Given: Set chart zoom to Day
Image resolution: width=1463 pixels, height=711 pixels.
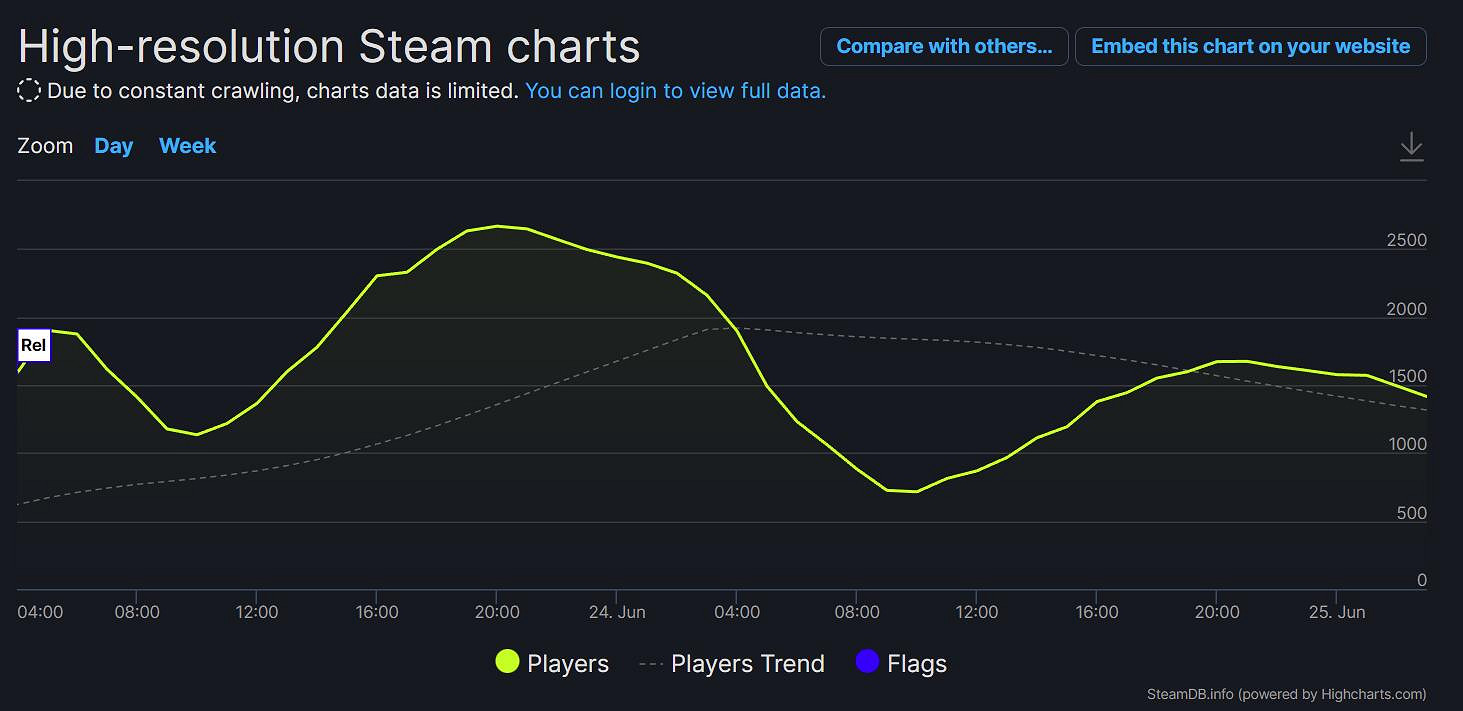Looking at the screenshot, I should point(114,146).
